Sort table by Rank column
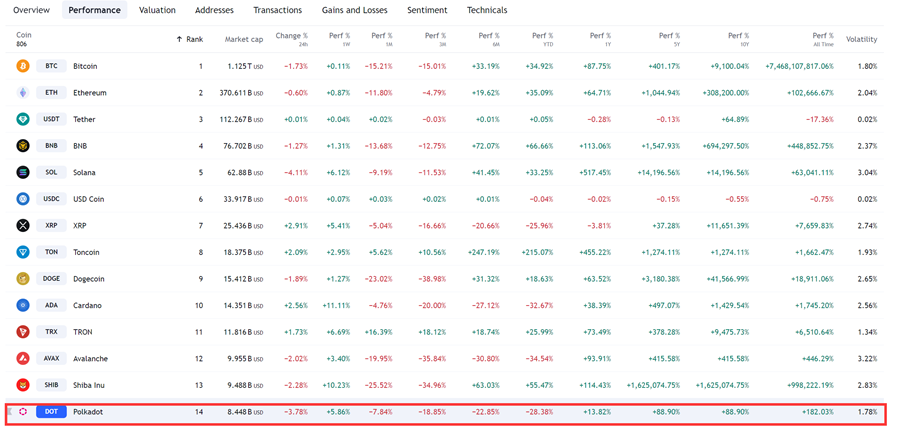900x429 pixels. 190,39
